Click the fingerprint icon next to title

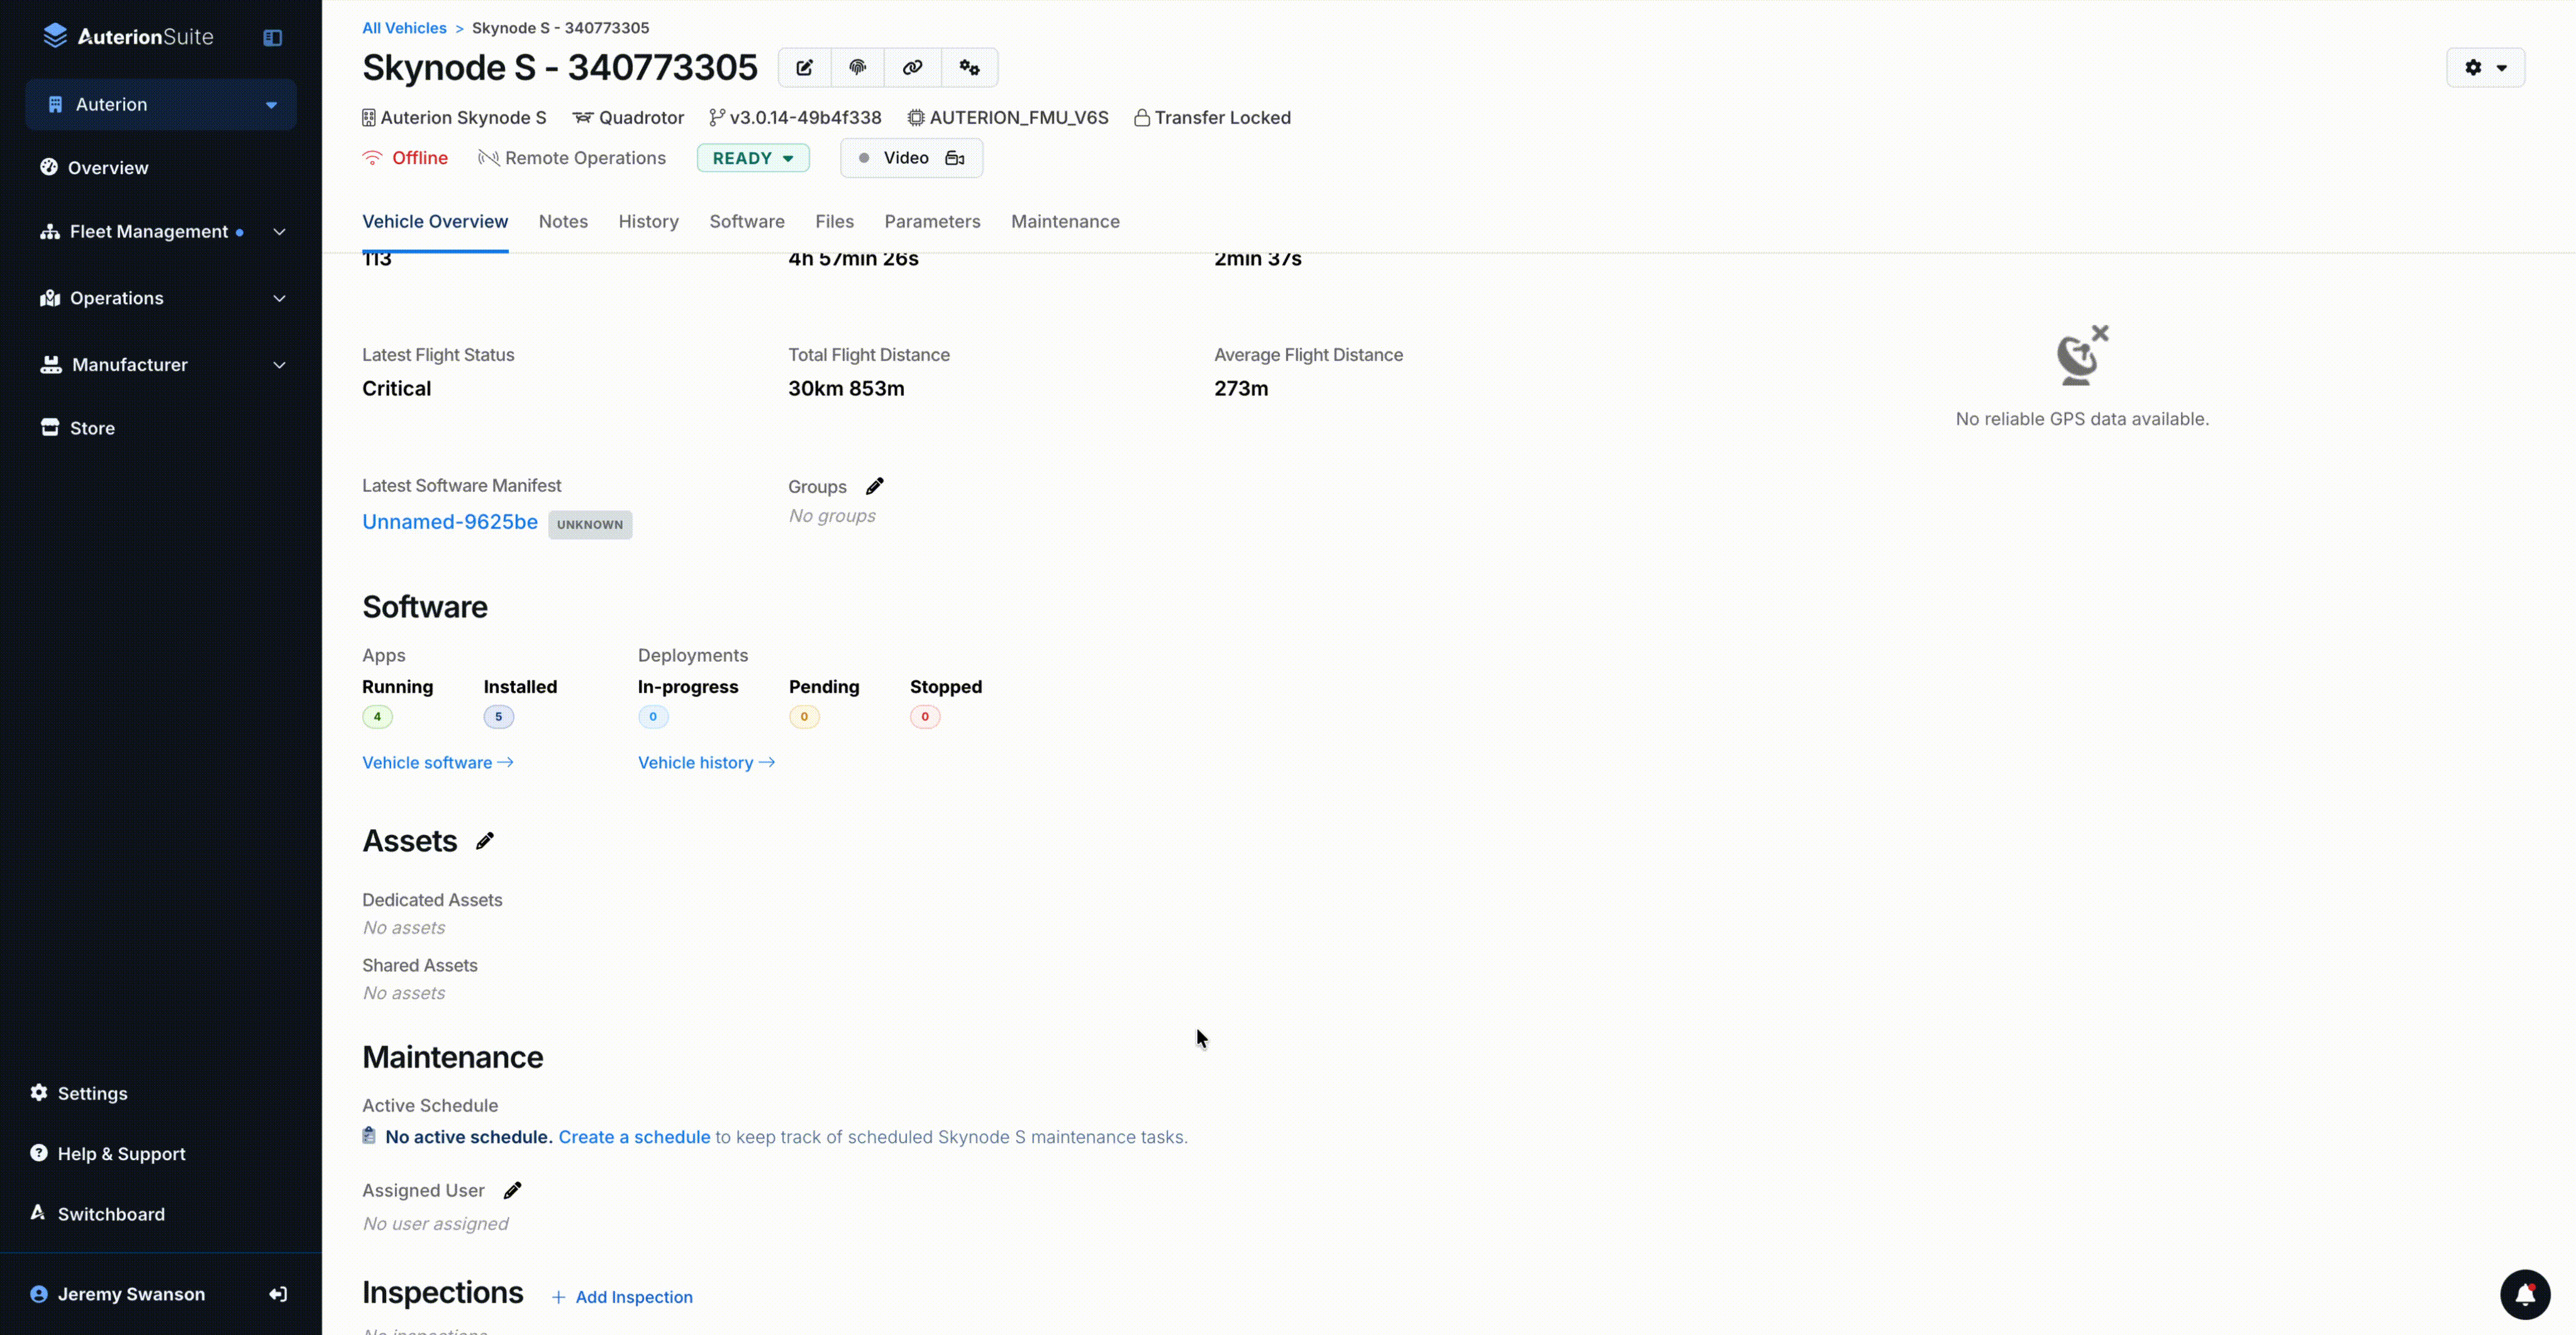tap(858, 67)
